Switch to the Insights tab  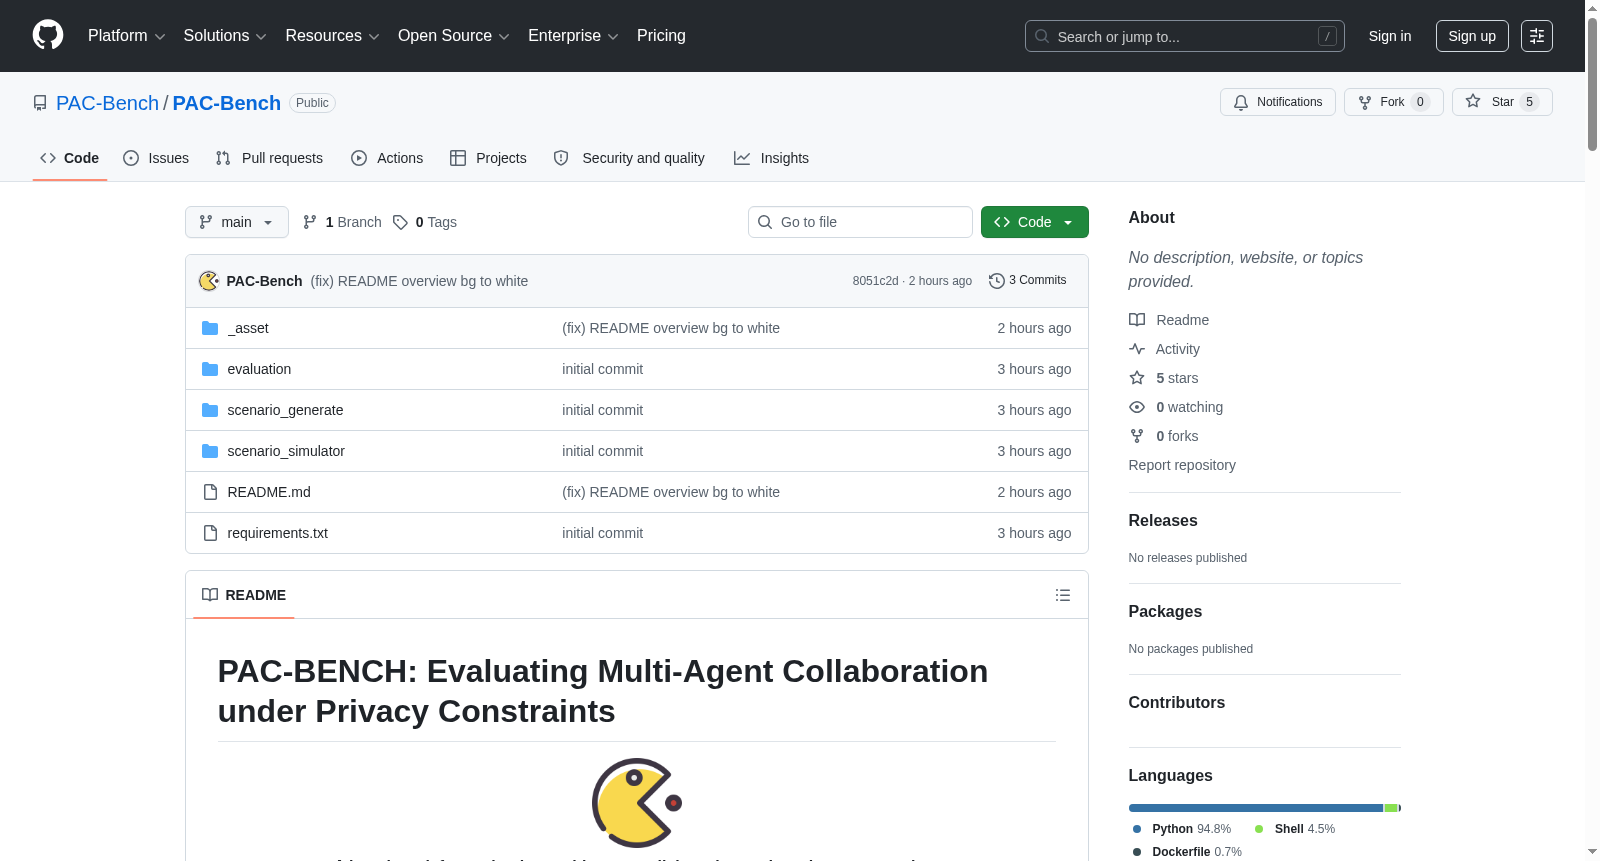tap(771, 158)
